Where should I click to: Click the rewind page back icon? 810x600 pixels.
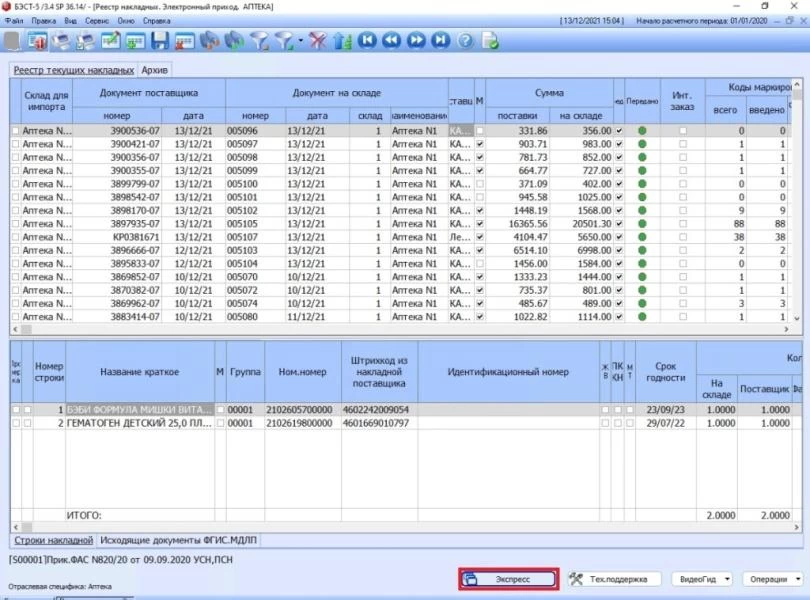[392, 40]
